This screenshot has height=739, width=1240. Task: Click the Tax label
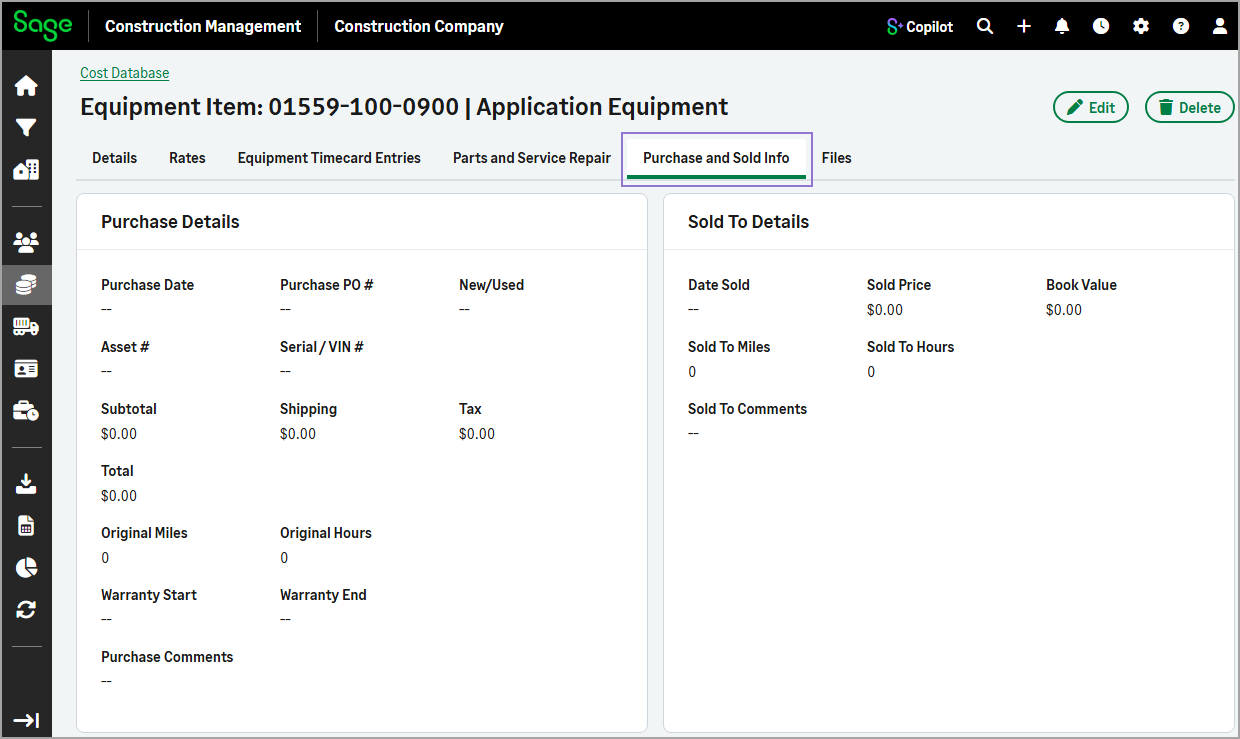(470, 409)
